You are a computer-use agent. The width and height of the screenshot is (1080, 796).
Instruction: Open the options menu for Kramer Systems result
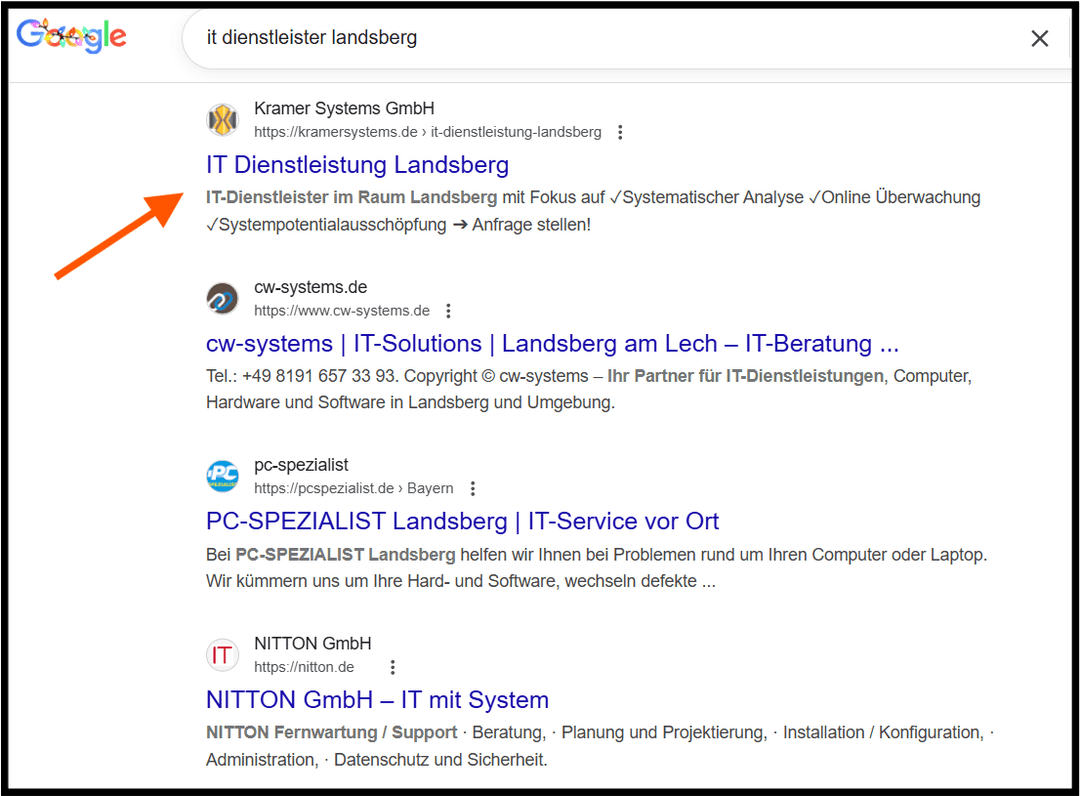(620, 131)
